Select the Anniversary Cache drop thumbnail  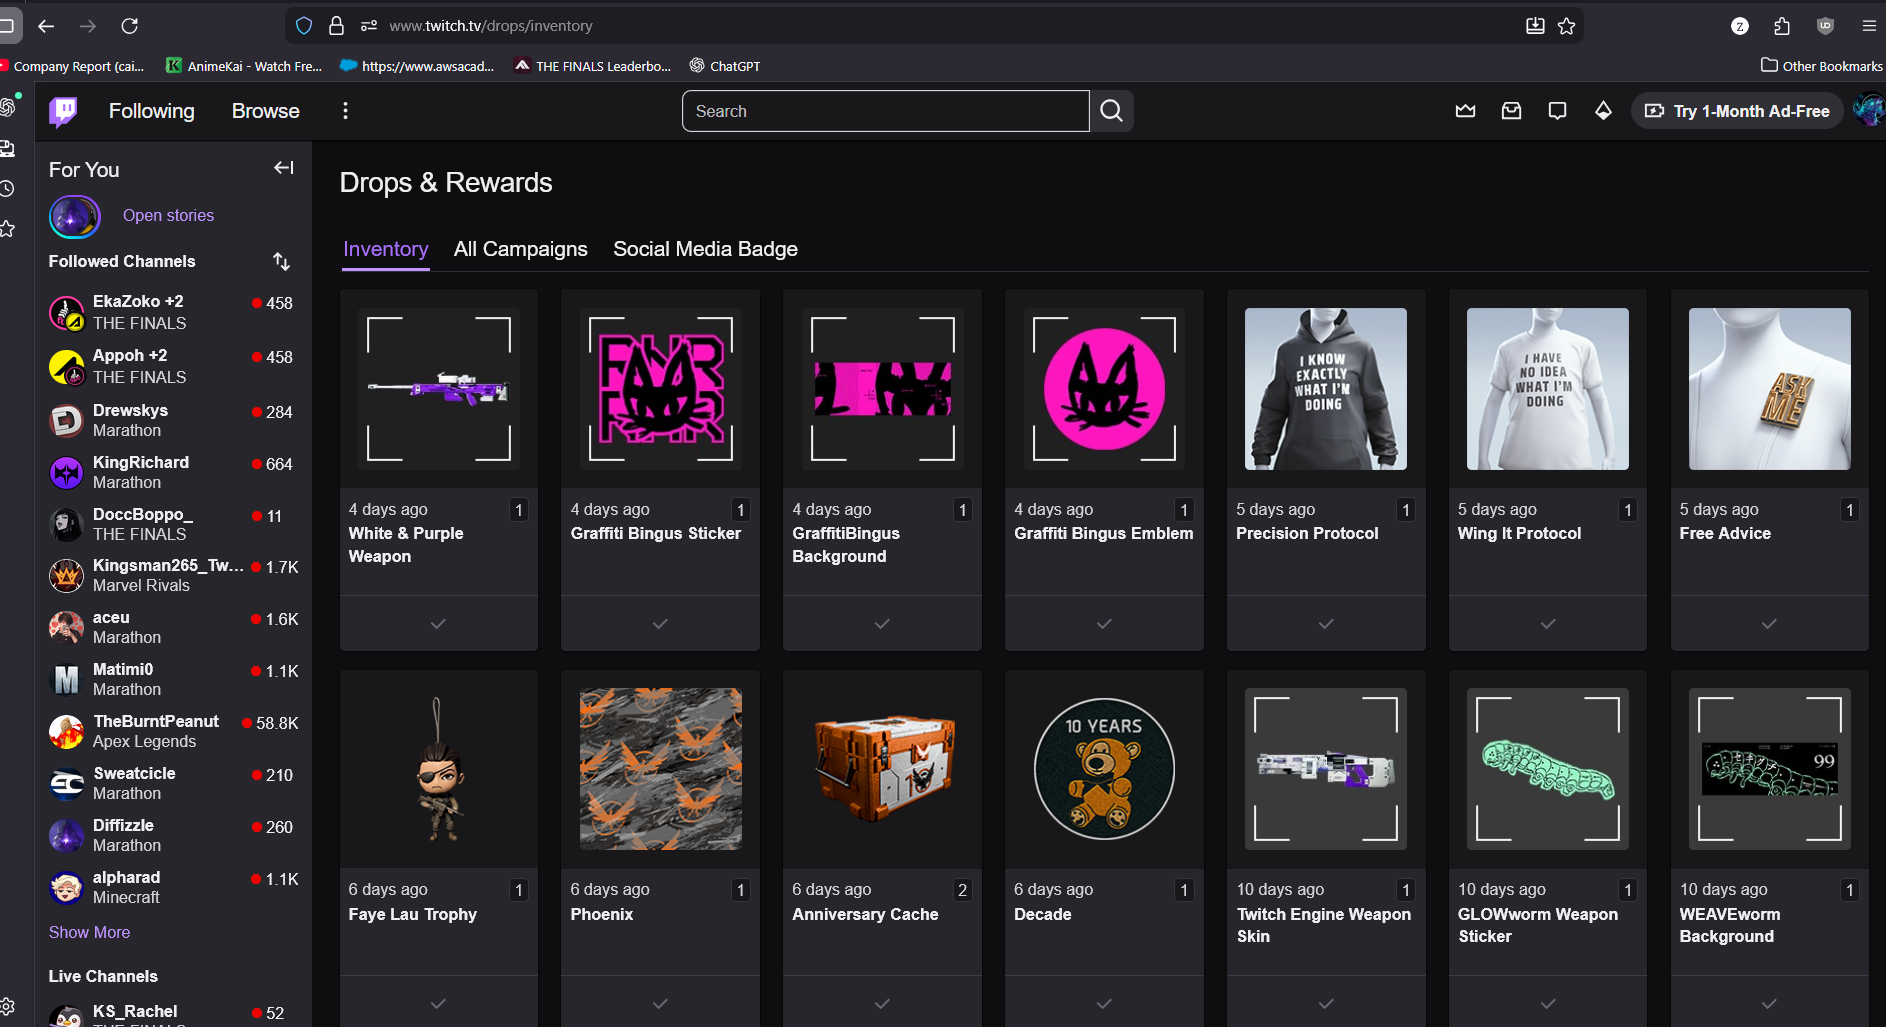point(882,769)
